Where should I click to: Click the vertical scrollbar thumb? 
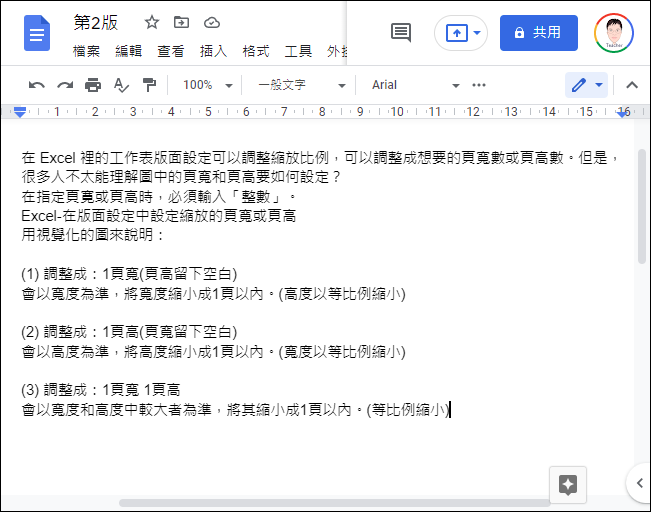tap(642, 206)
